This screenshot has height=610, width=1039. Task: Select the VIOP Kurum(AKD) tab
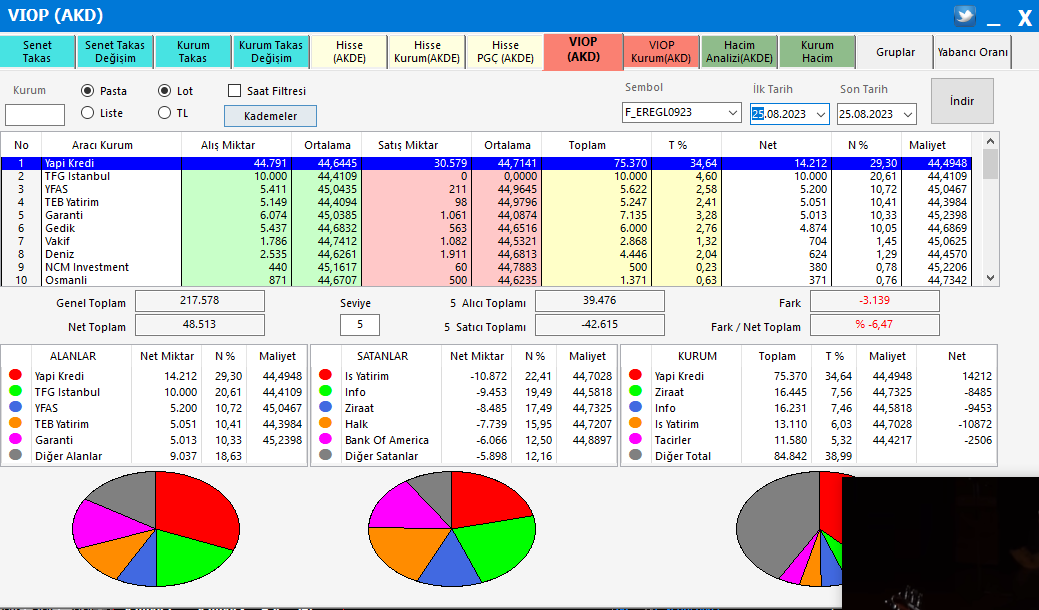[x=661, y=52]
